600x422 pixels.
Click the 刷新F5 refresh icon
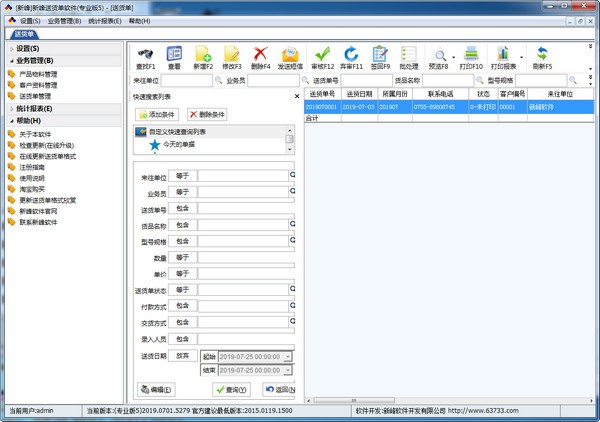pos(542,53)
